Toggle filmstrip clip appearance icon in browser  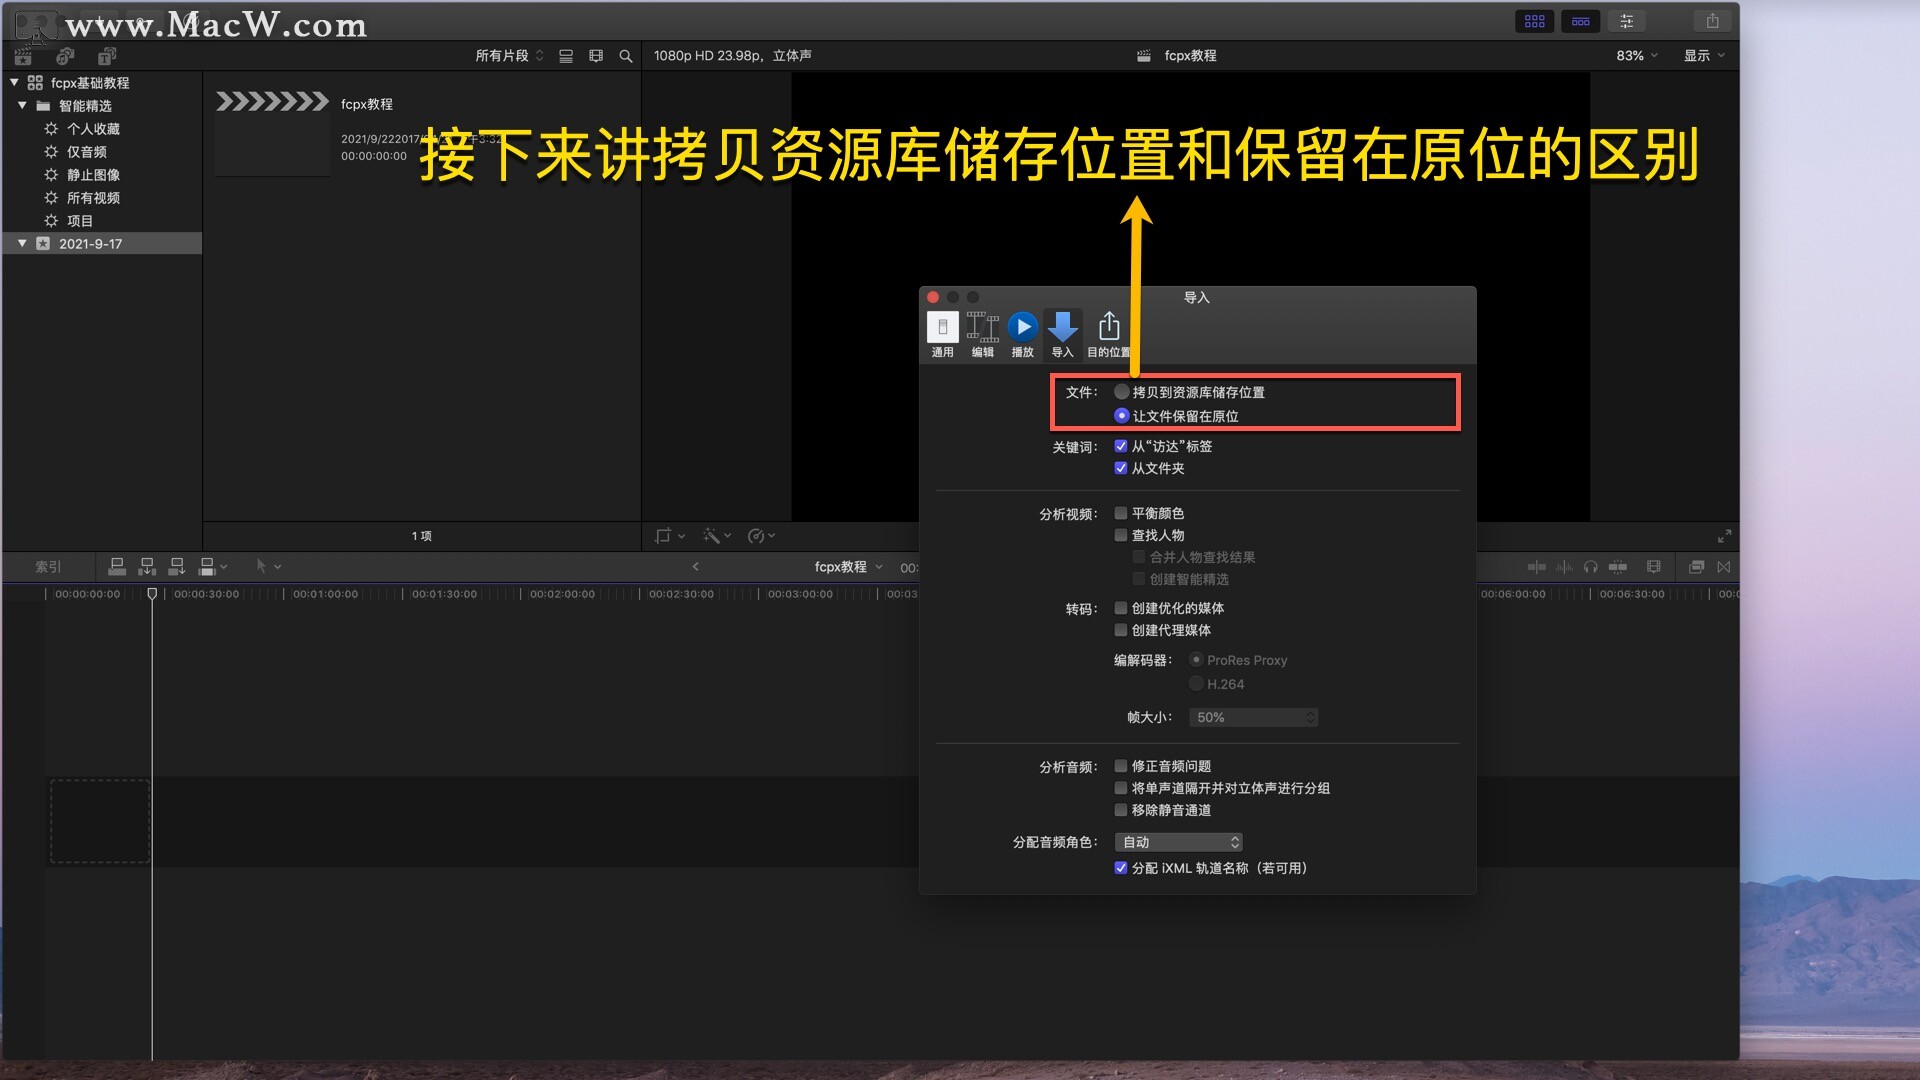(x=596, y=56)
